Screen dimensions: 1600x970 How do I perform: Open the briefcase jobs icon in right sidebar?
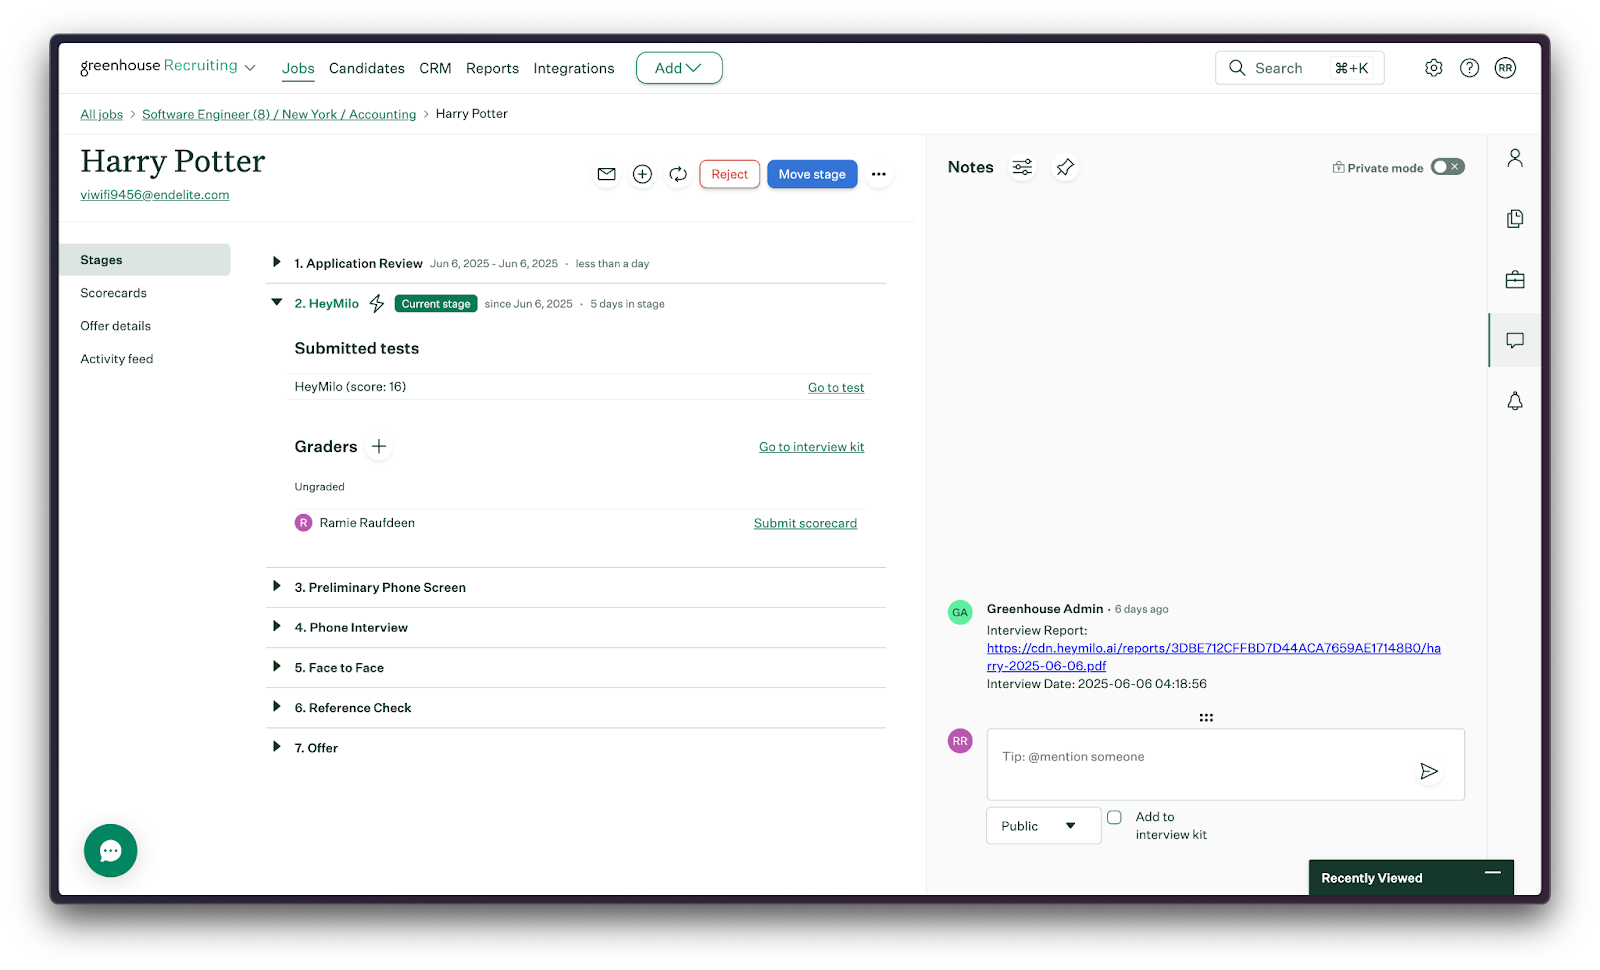(1515, 280)
